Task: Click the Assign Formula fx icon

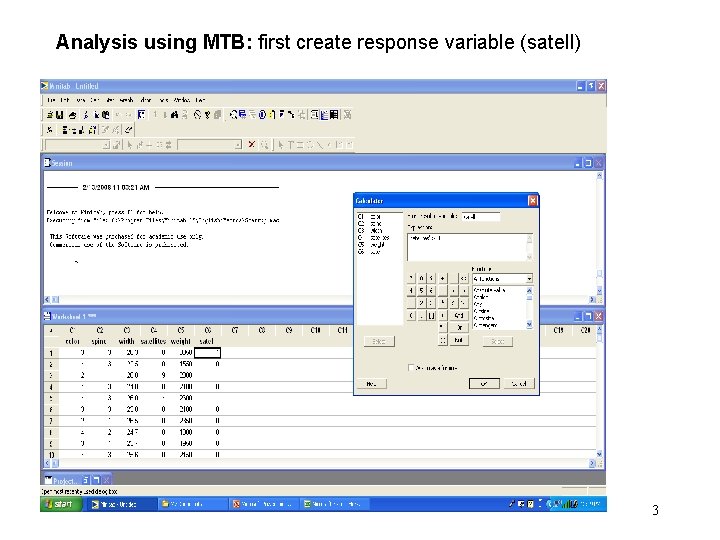Action: (x=50, y=130)
